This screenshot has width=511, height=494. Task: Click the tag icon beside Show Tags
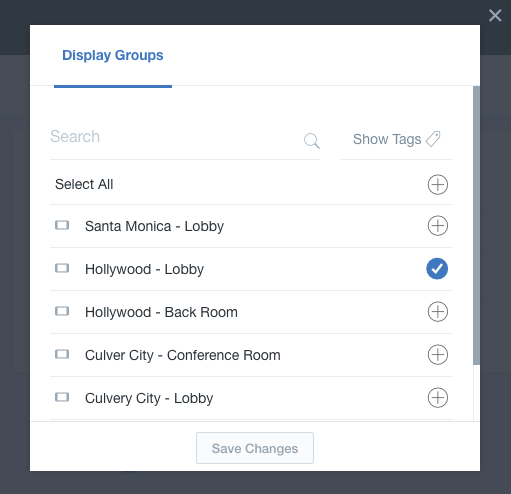433,139
